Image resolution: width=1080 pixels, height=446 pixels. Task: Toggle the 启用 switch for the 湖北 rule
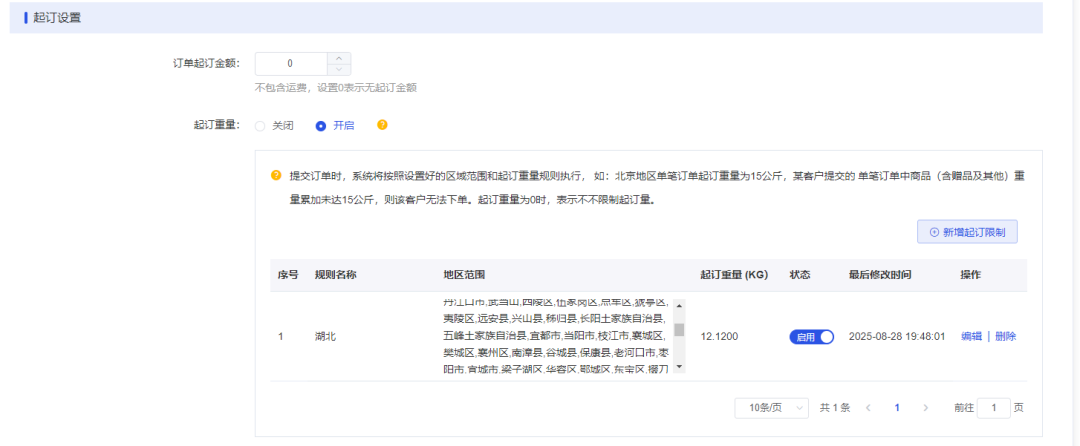812,337
